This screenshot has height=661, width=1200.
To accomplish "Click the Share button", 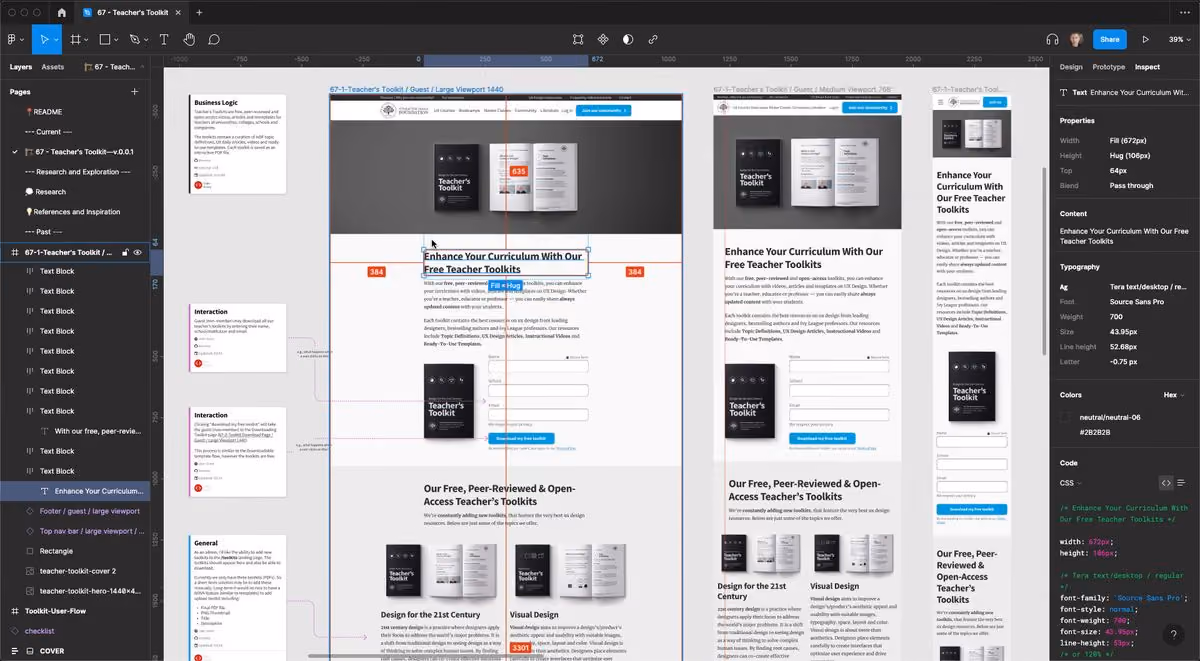I will pos(1109,39).
